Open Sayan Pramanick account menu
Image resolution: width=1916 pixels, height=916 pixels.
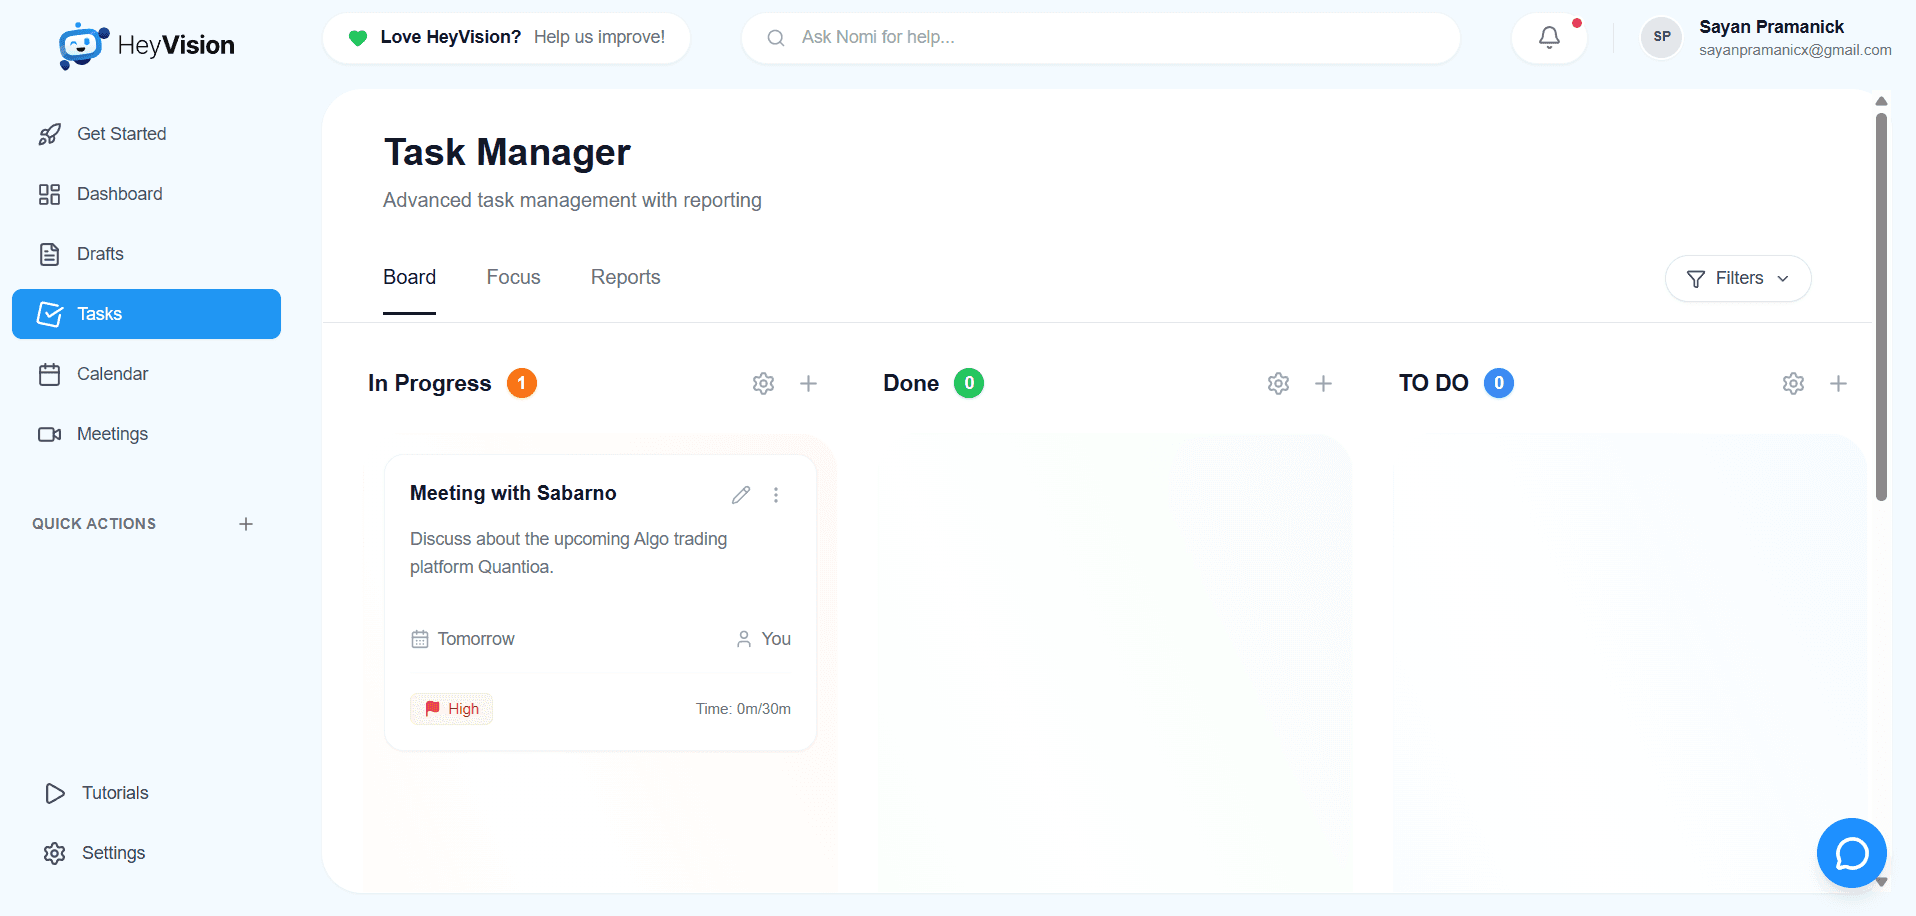[1766, 38]
